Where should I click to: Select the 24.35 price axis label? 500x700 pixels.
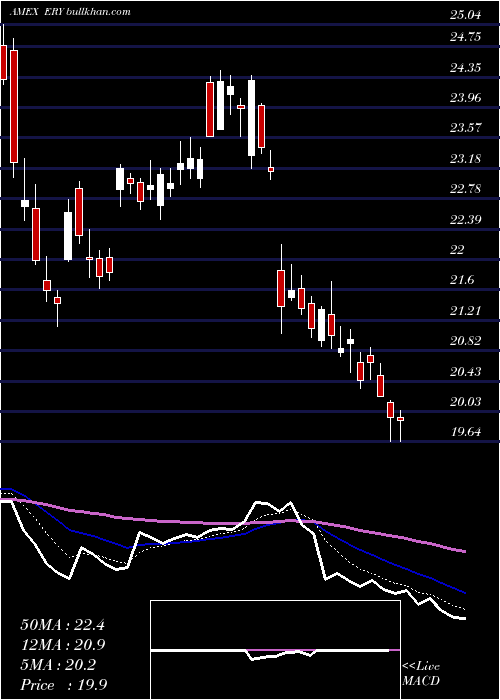[x=466, y=67]
